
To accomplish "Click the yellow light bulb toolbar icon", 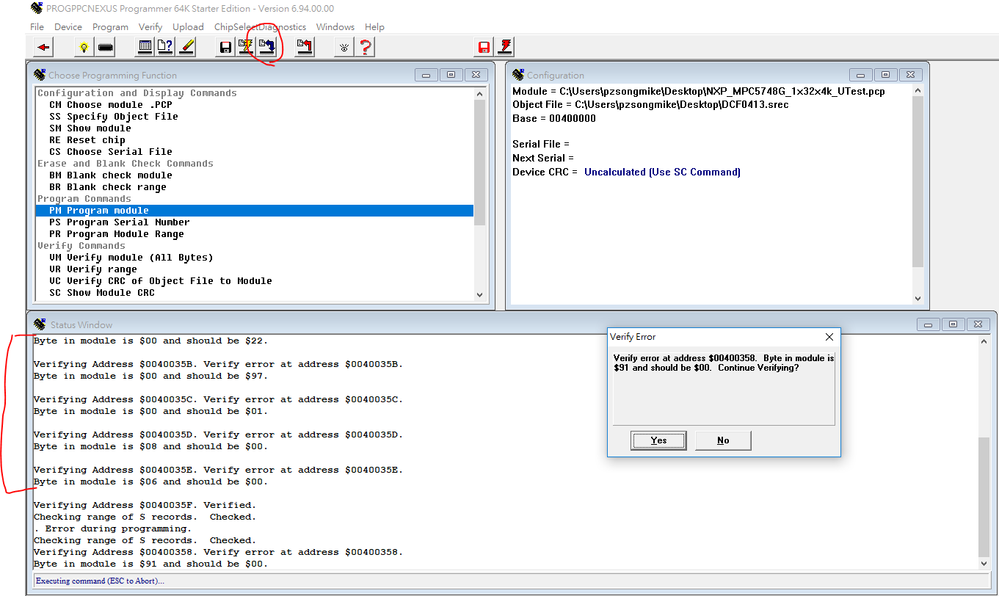I will (x=83, y=47).
